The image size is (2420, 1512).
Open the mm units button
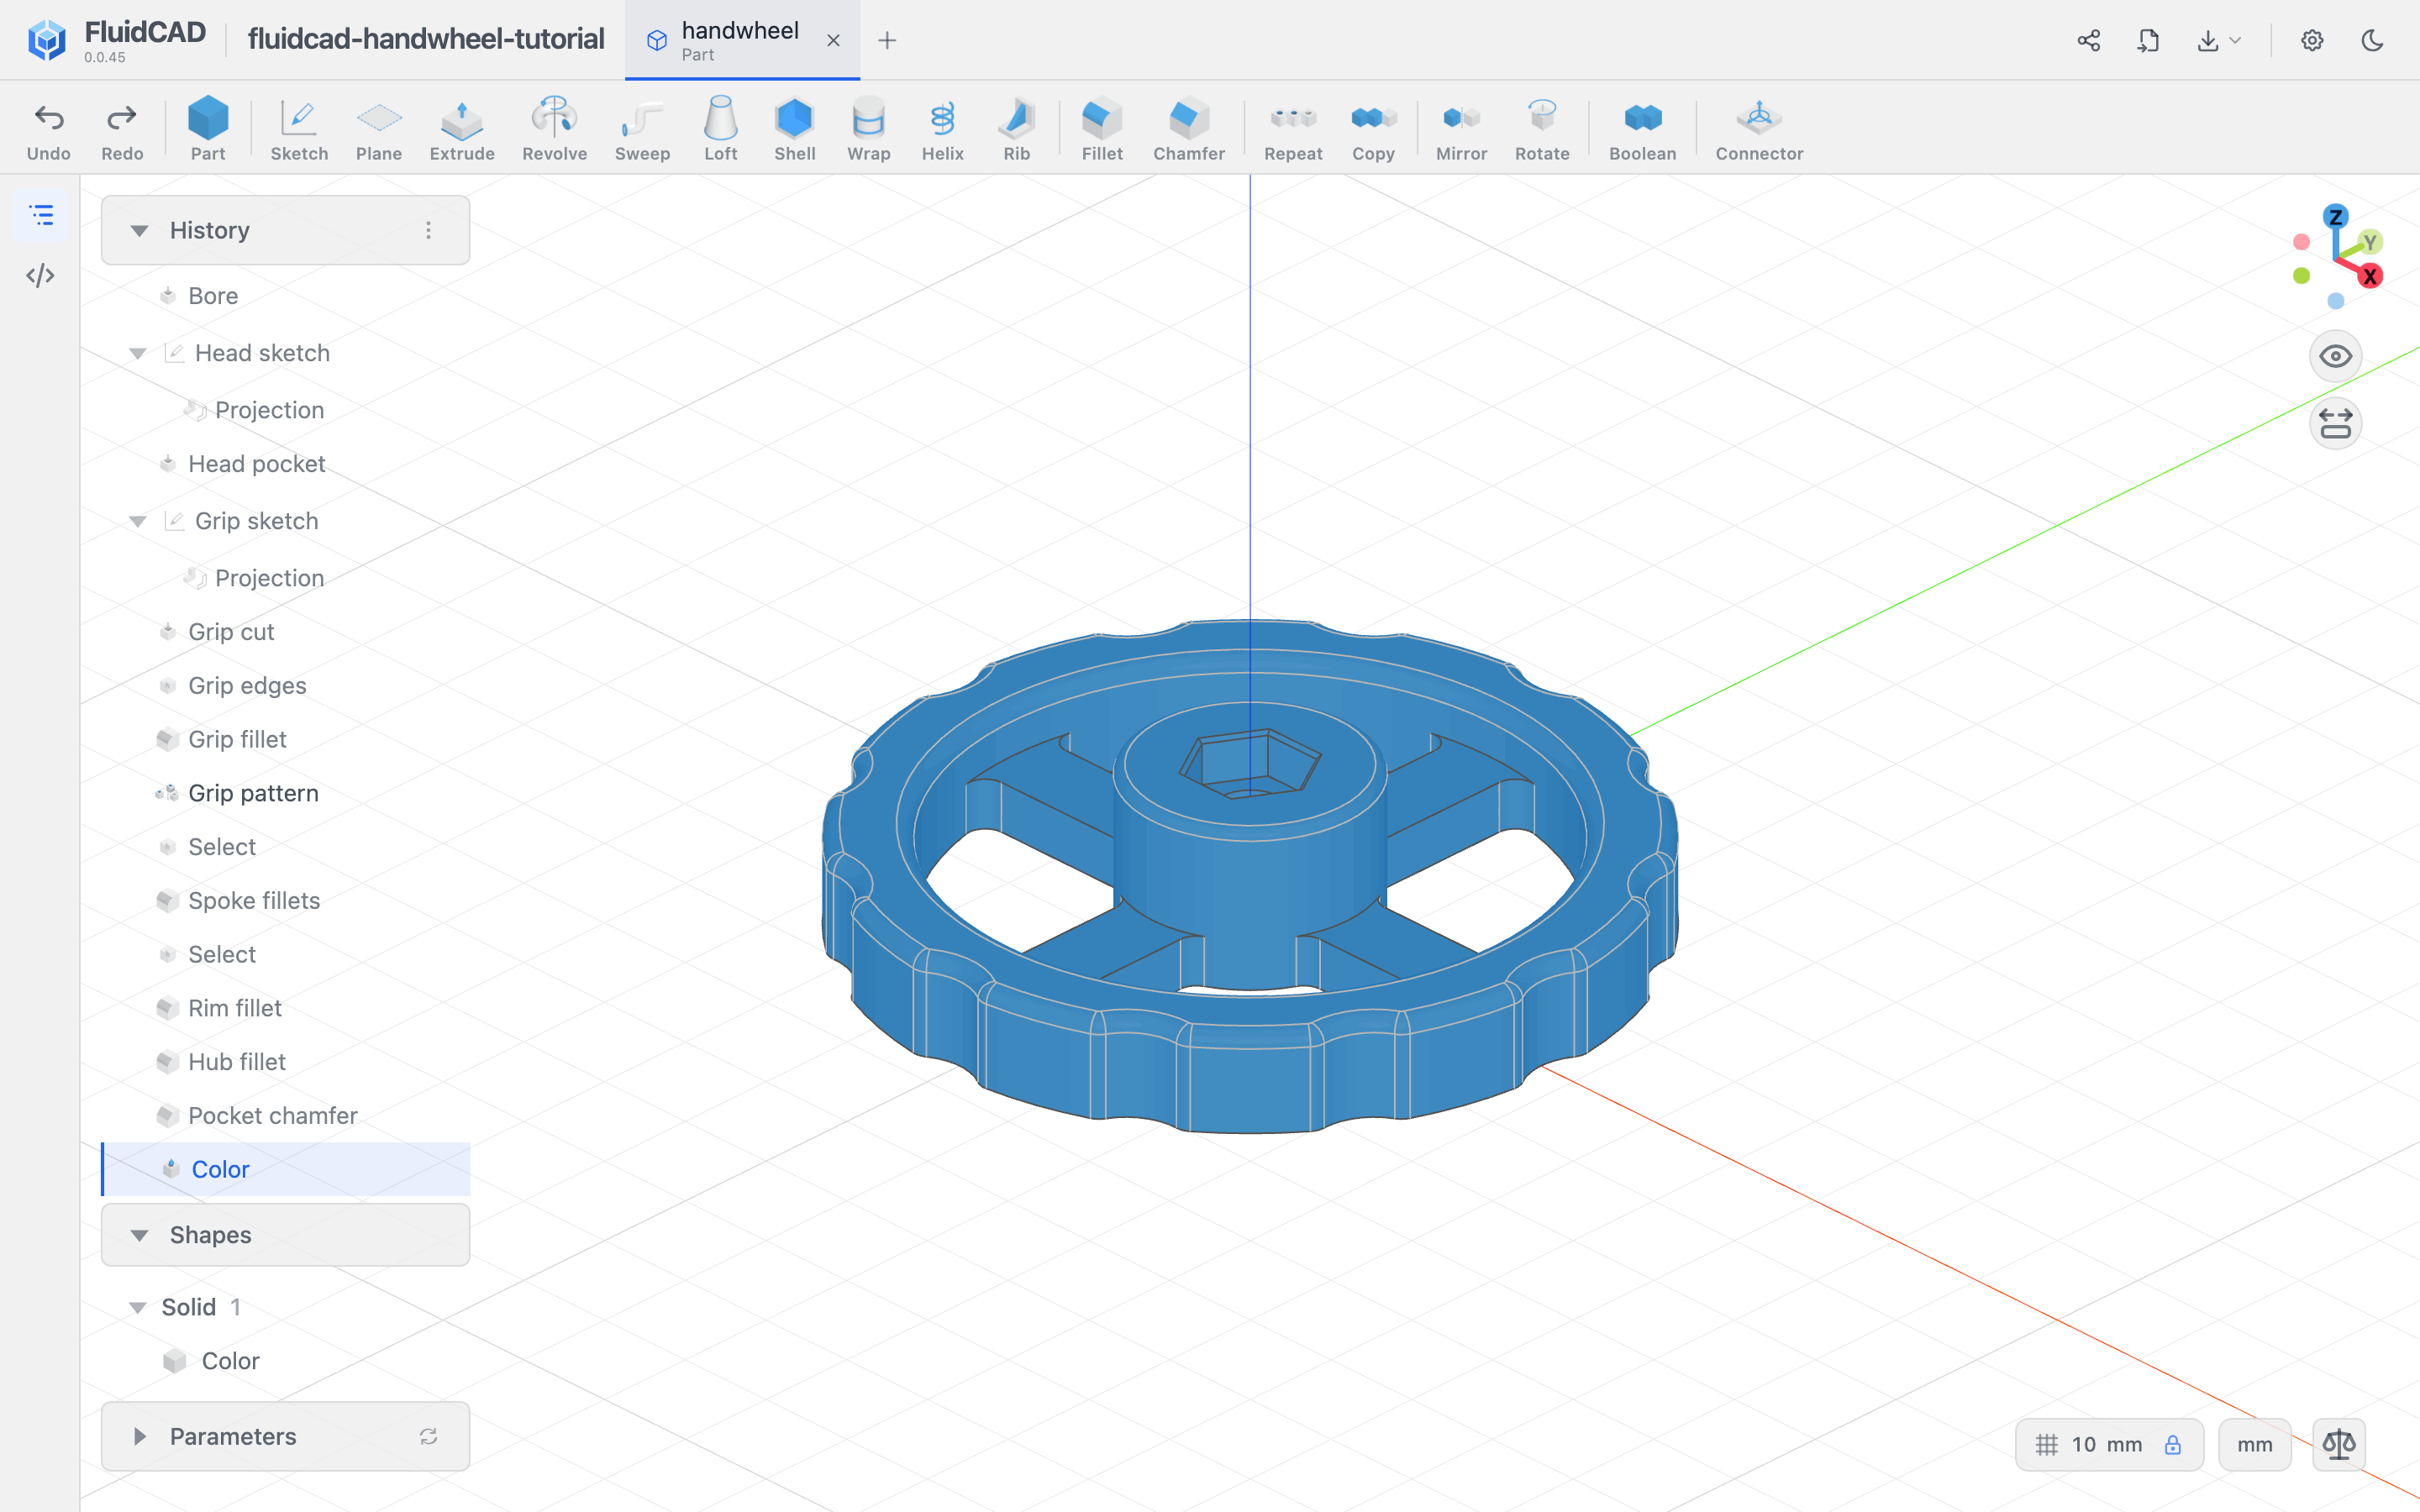(x=2254, y=1445)
